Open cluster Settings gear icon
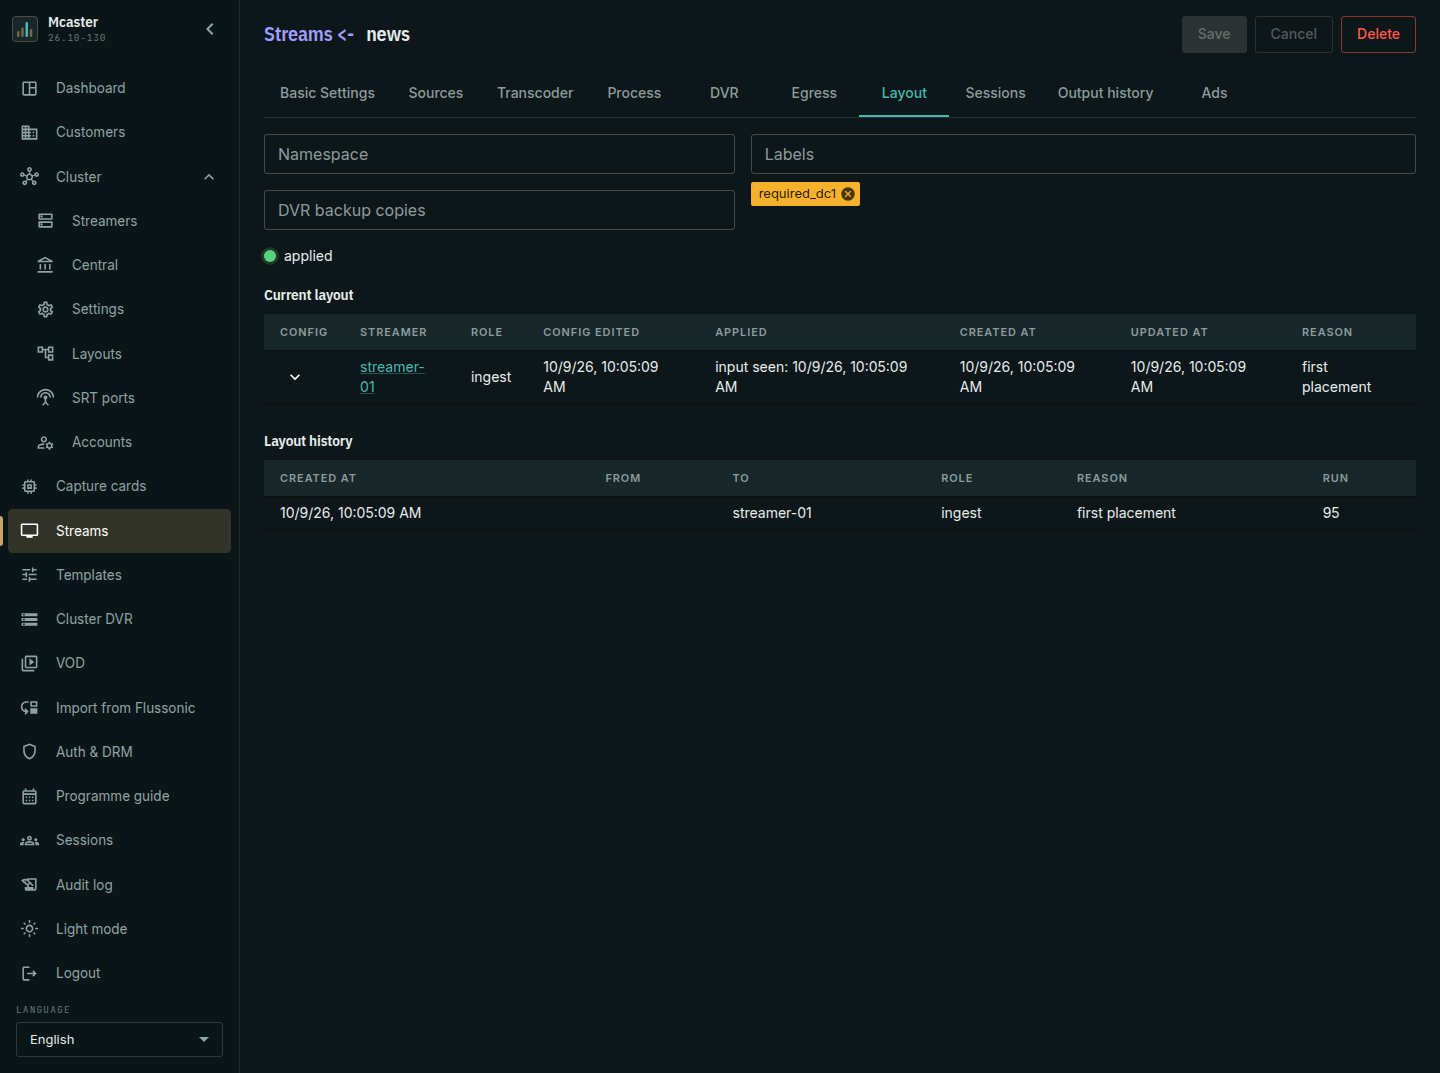This screenshot has height=1073, width=1440. pyautogui.click(x=46, y=309)
